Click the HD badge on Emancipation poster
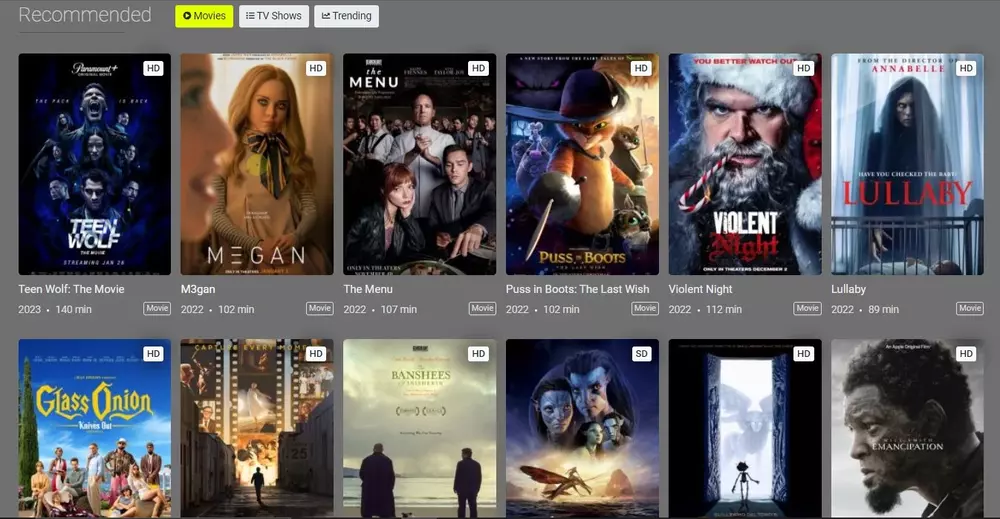The image size is (1000, 519). [966, 354]
